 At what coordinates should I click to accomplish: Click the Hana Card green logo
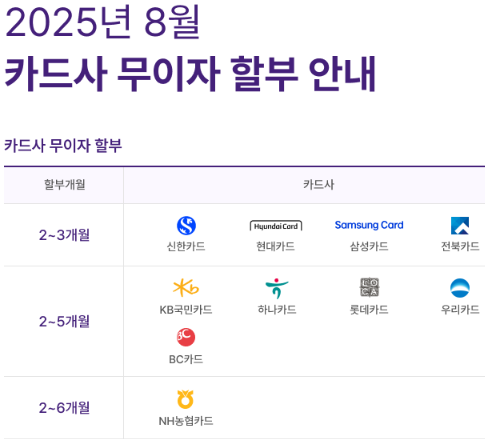coord(277,288)
